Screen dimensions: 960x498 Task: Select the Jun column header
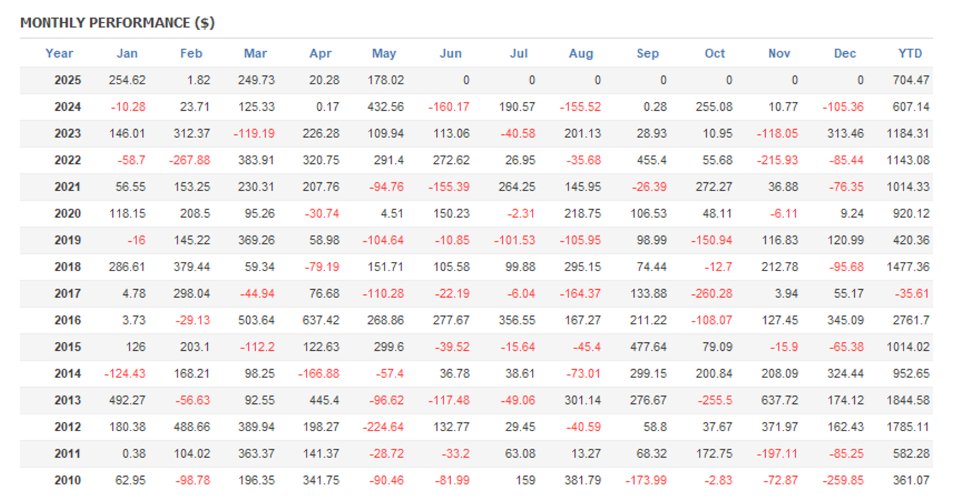[x=451, y=54]
